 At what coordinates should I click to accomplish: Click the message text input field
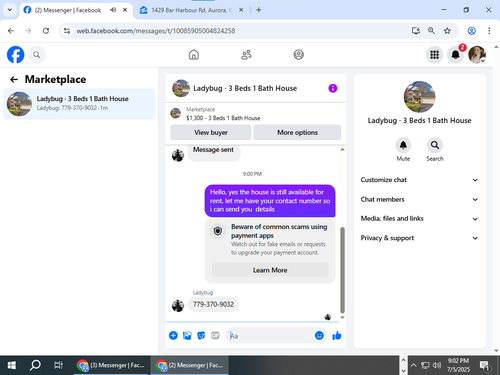pos(271,336)
